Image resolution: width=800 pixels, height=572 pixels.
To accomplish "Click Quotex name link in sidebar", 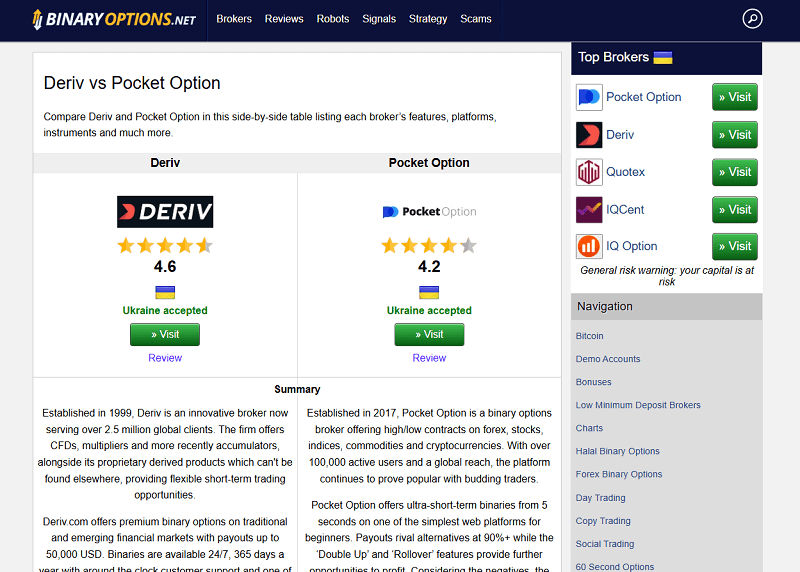I will pyautogui.click(x=626, y=172).
